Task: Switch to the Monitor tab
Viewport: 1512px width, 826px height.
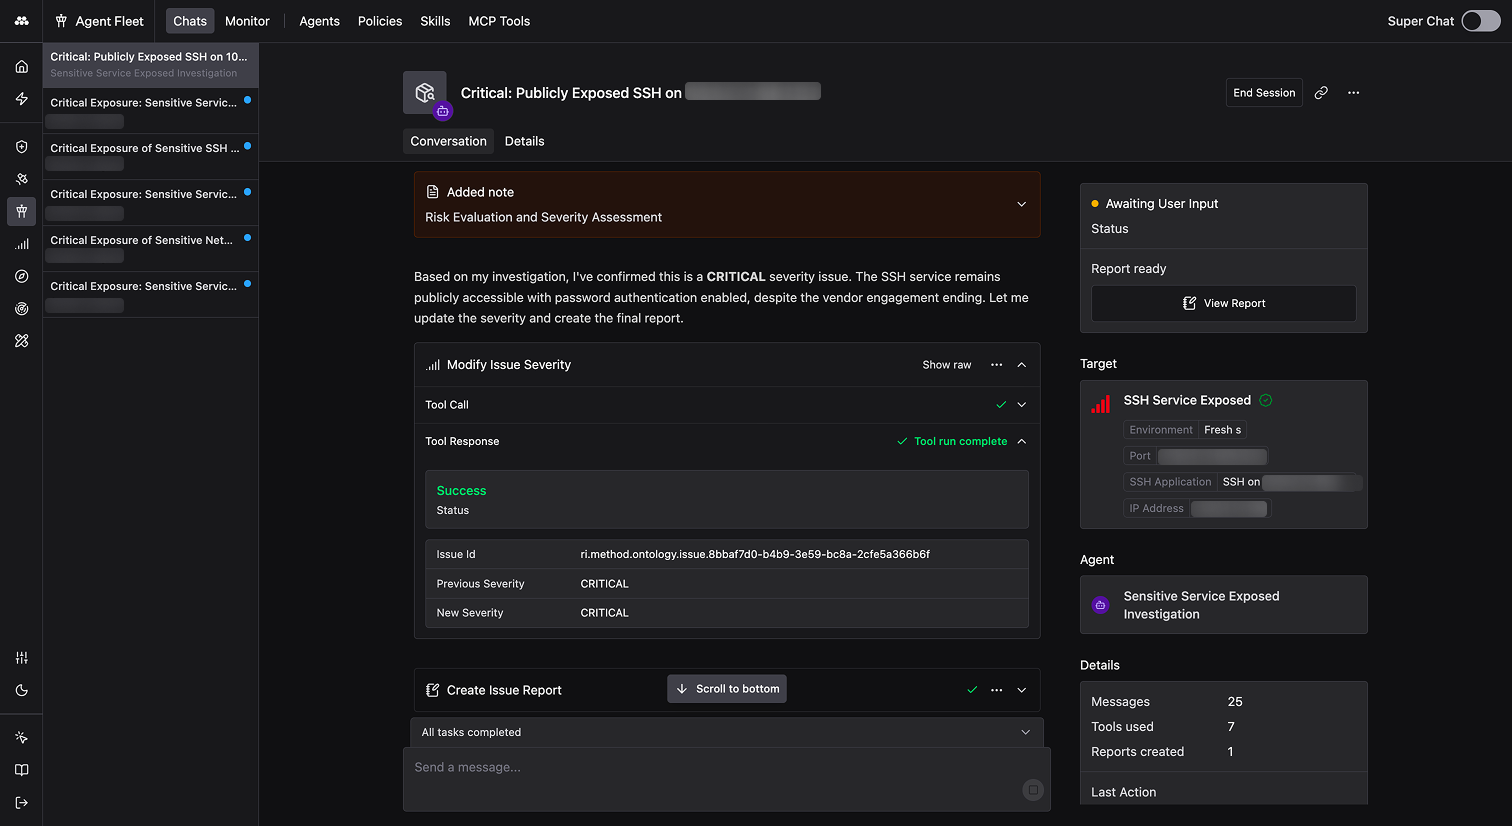Action: (246, 20)
